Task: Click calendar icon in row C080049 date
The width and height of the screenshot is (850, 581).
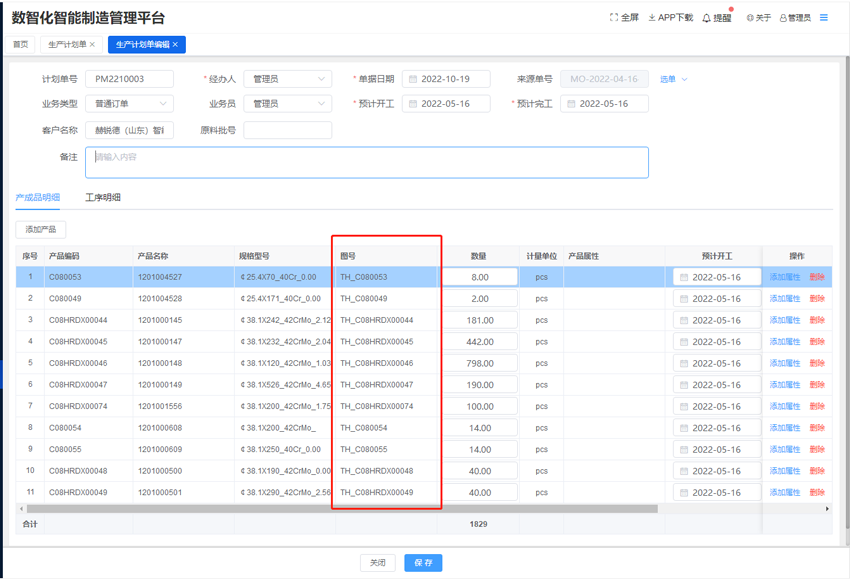Action: (x=684, y=299)
